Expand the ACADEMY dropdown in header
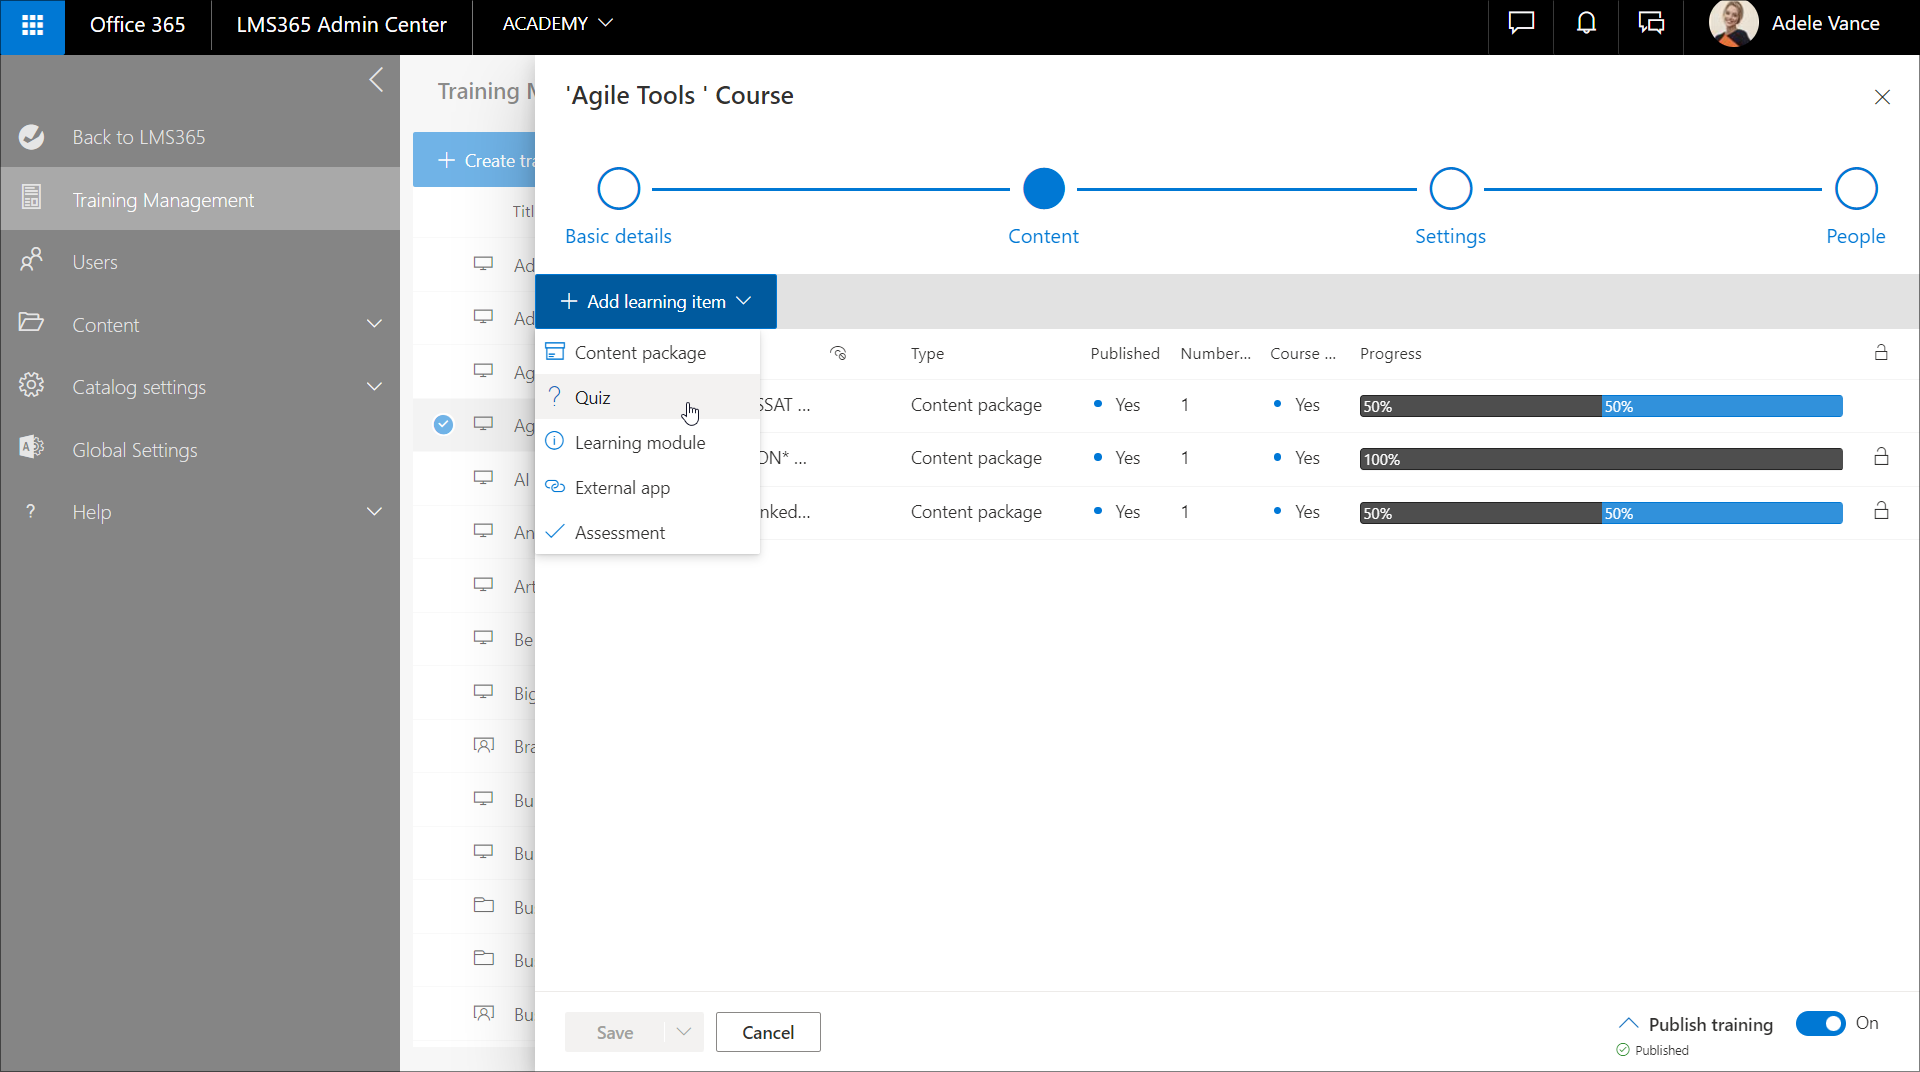Screen dimensions: 1920x1072 (x=557, y=24)
